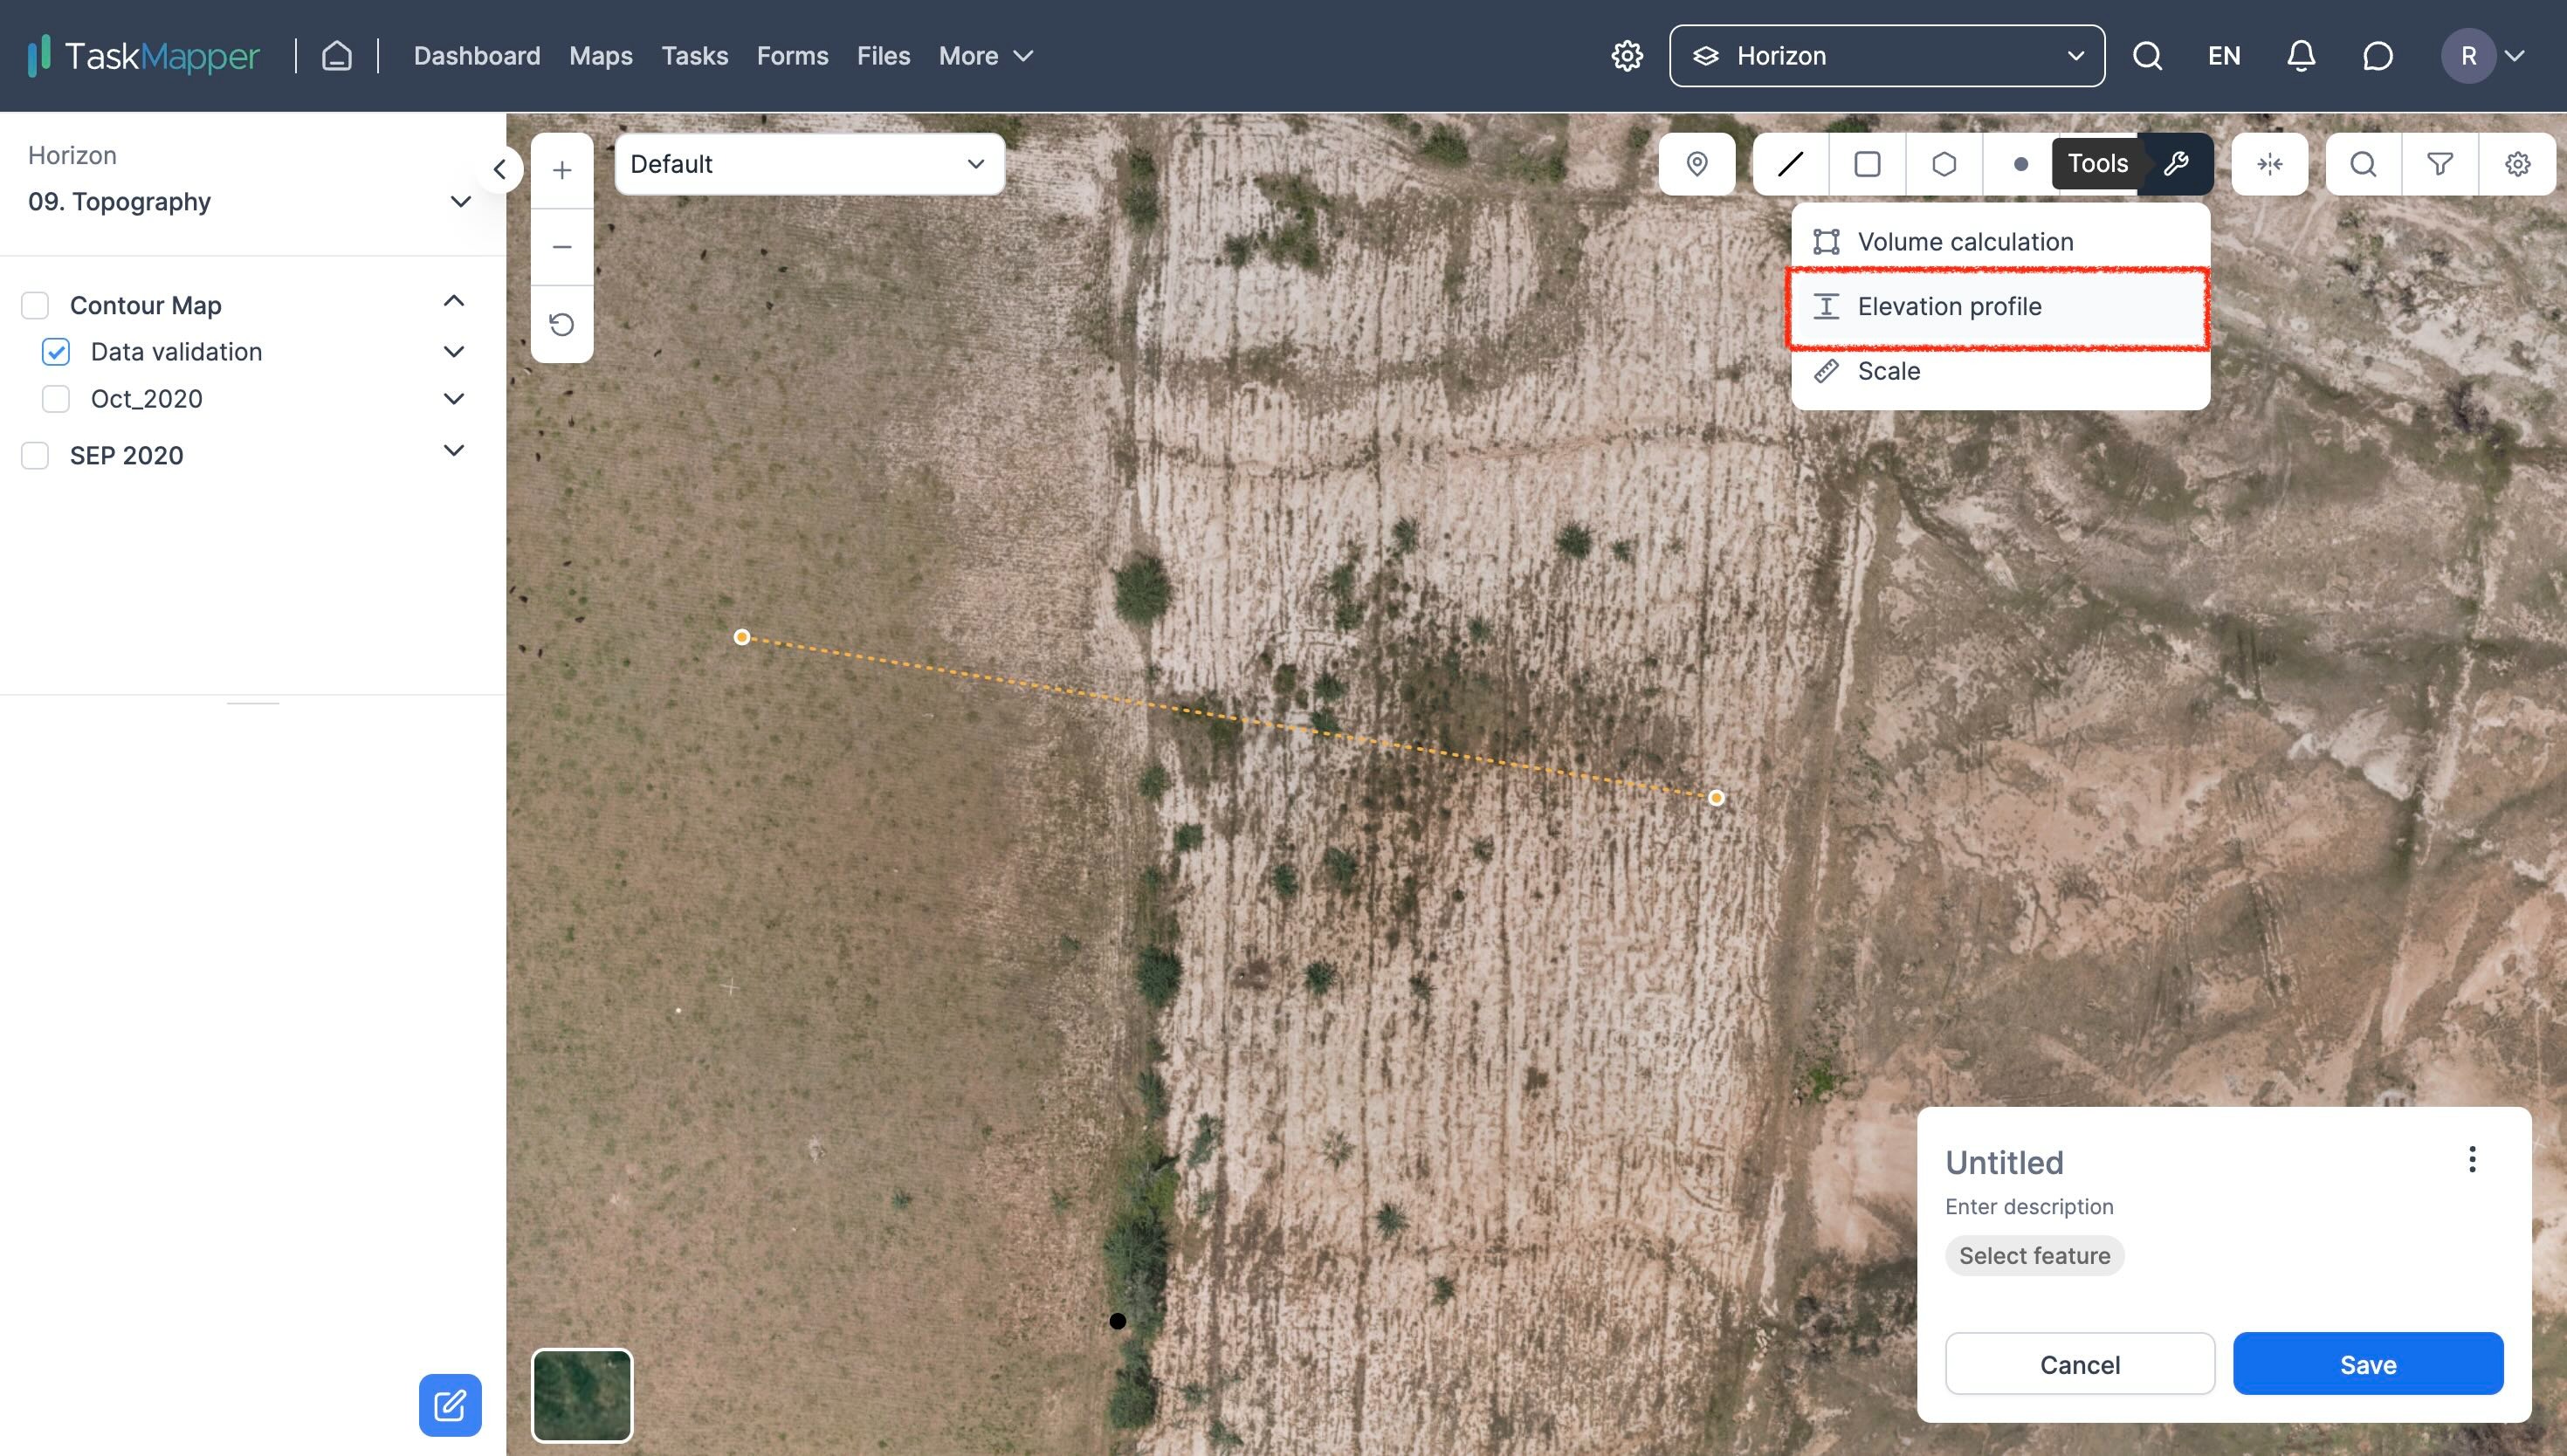Click the Select feature chip
The width and height of the screenshot is (2567, 1456).
(x=2034, y=1256)
